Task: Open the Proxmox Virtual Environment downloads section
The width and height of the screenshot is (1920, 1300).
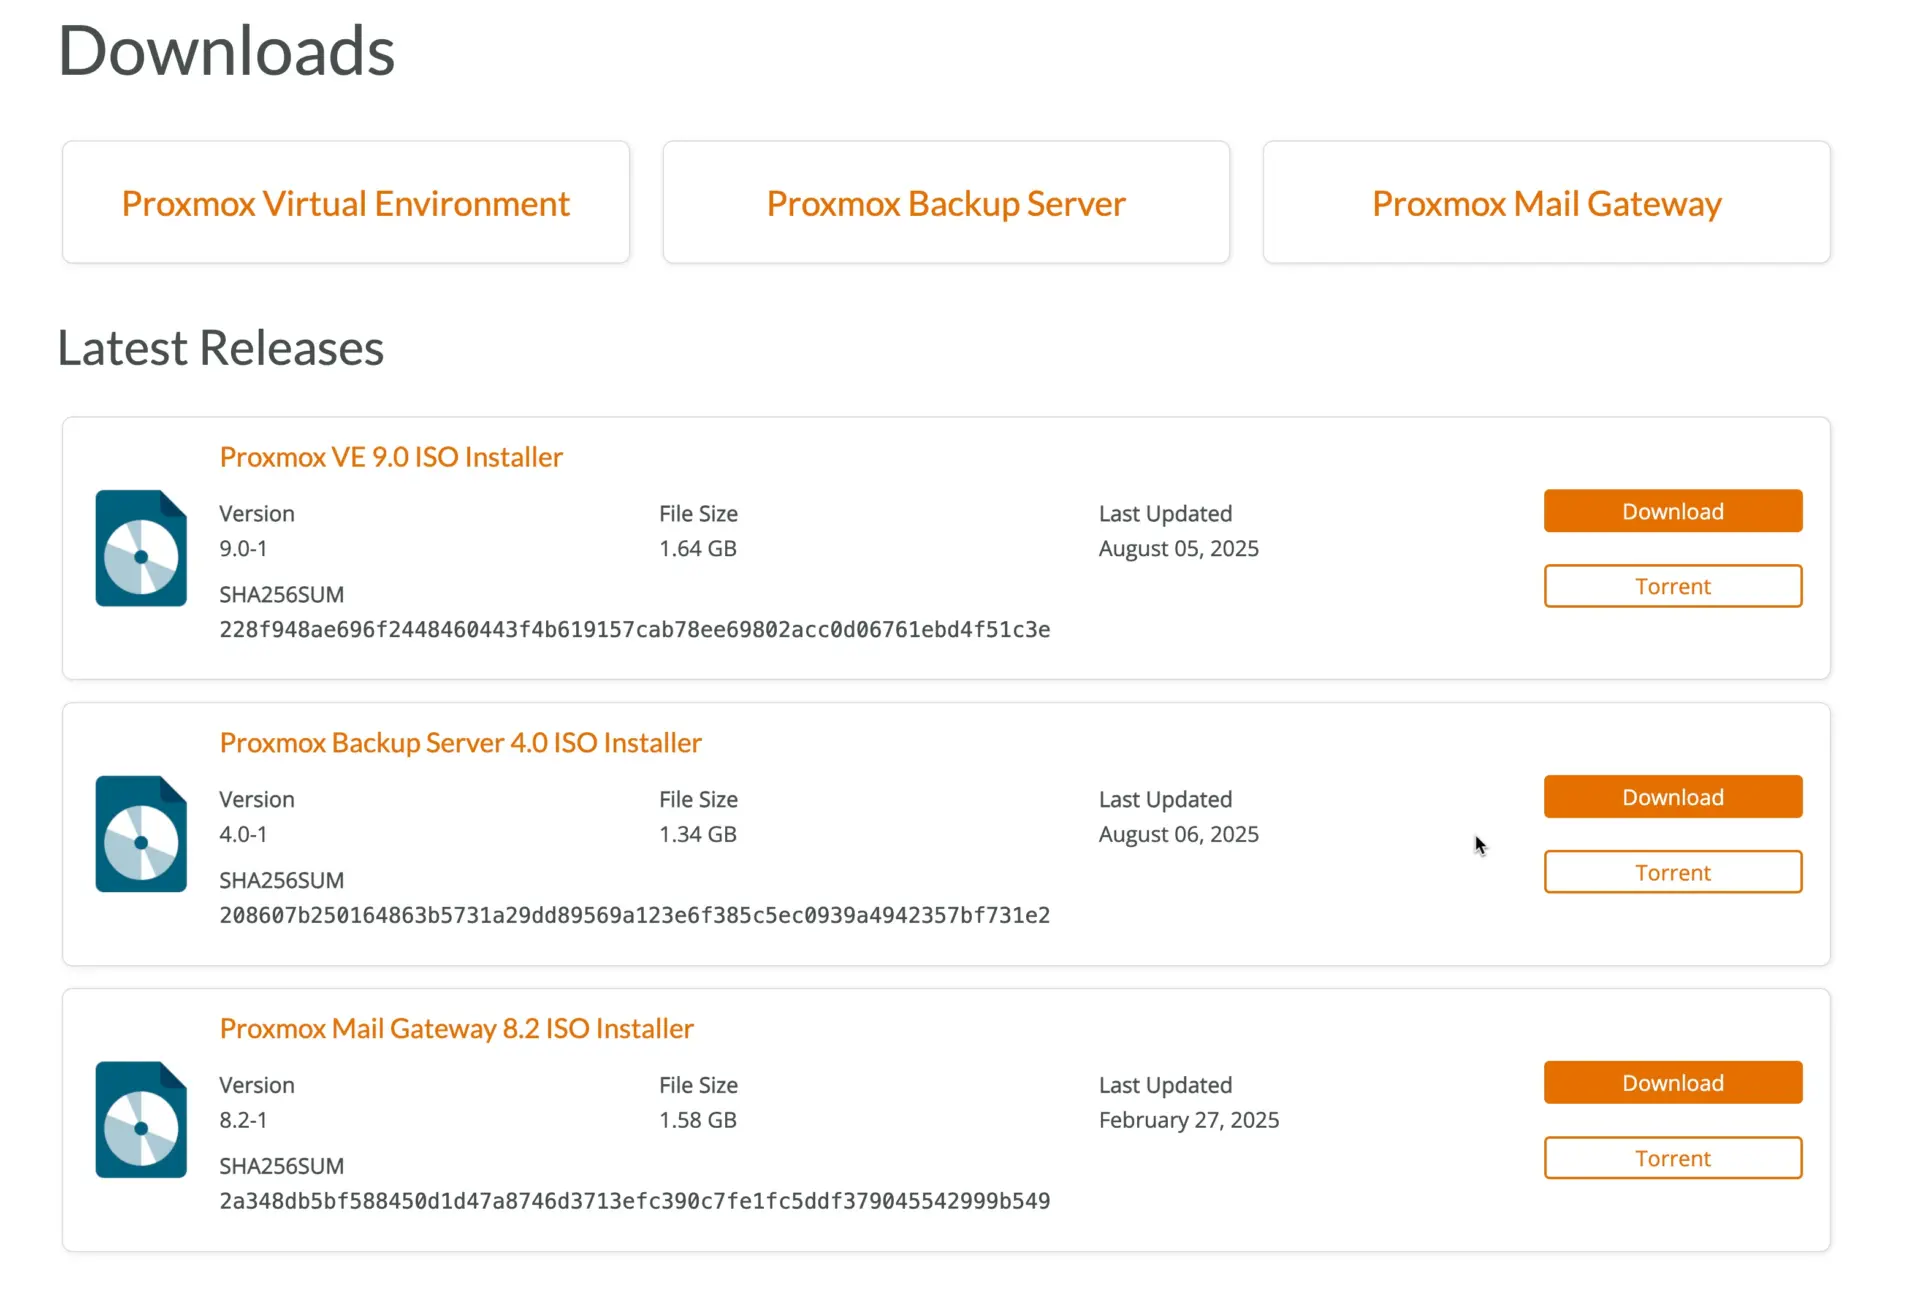Action: pos(345,202)
